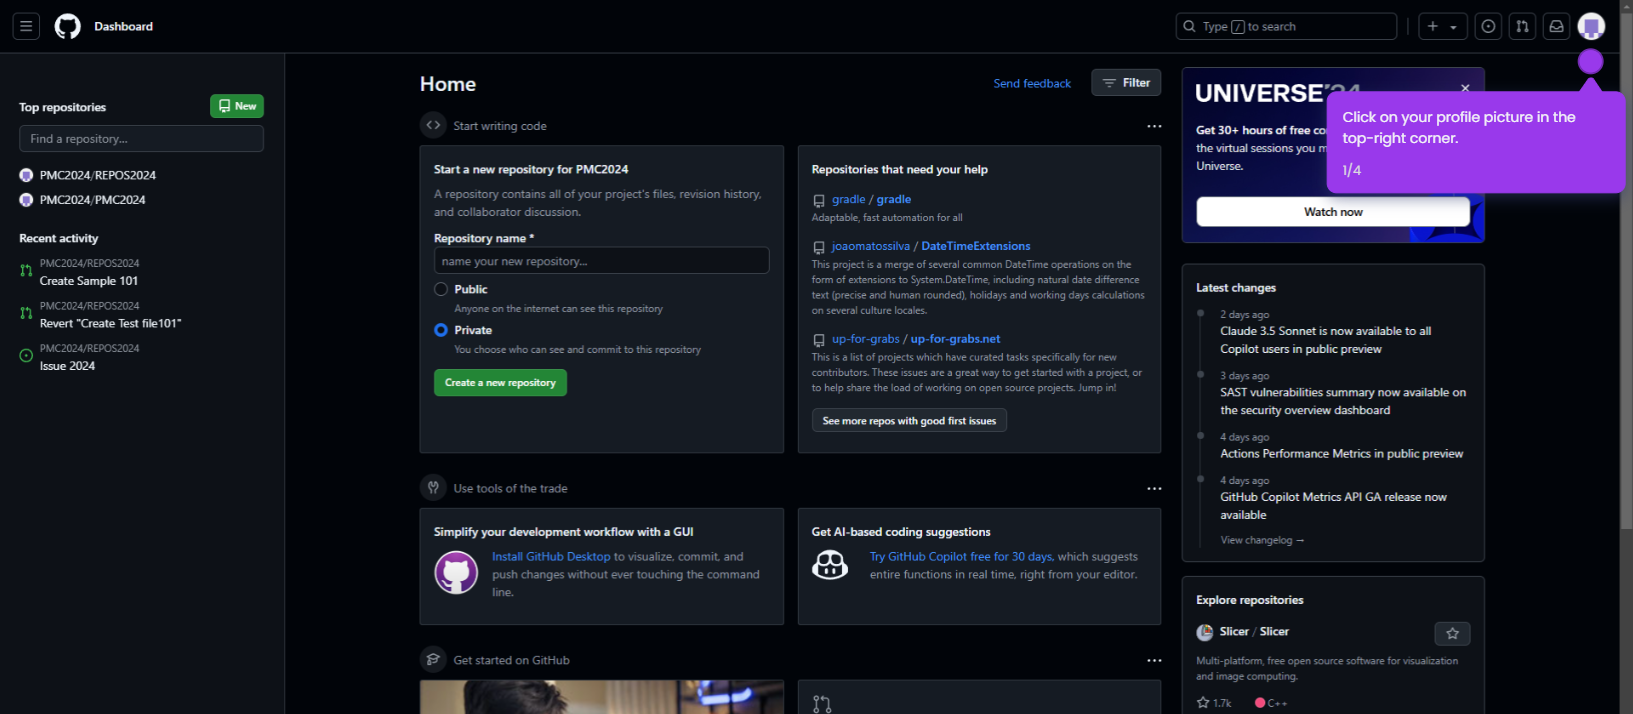Viewport: 1633px width, 714px height.
Task: Open PMC2024/PMC2024 repository
Action: (93, 200)
